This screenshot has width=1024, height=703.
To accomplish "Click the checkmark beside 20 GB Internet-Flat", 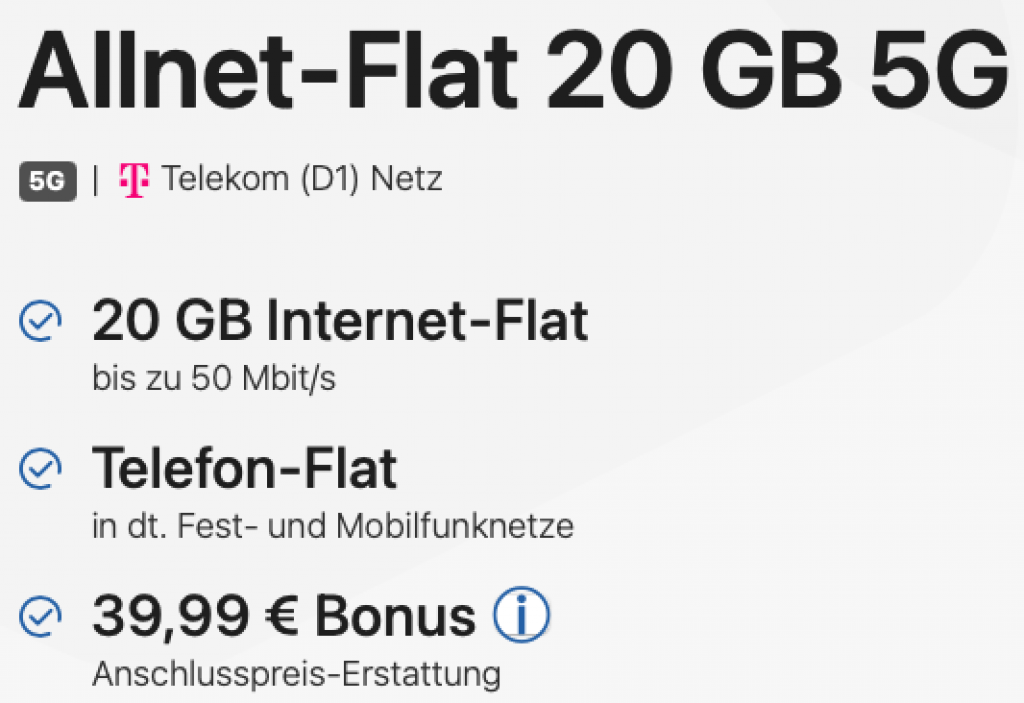I will pyautogui.click(x=39, y=319).
